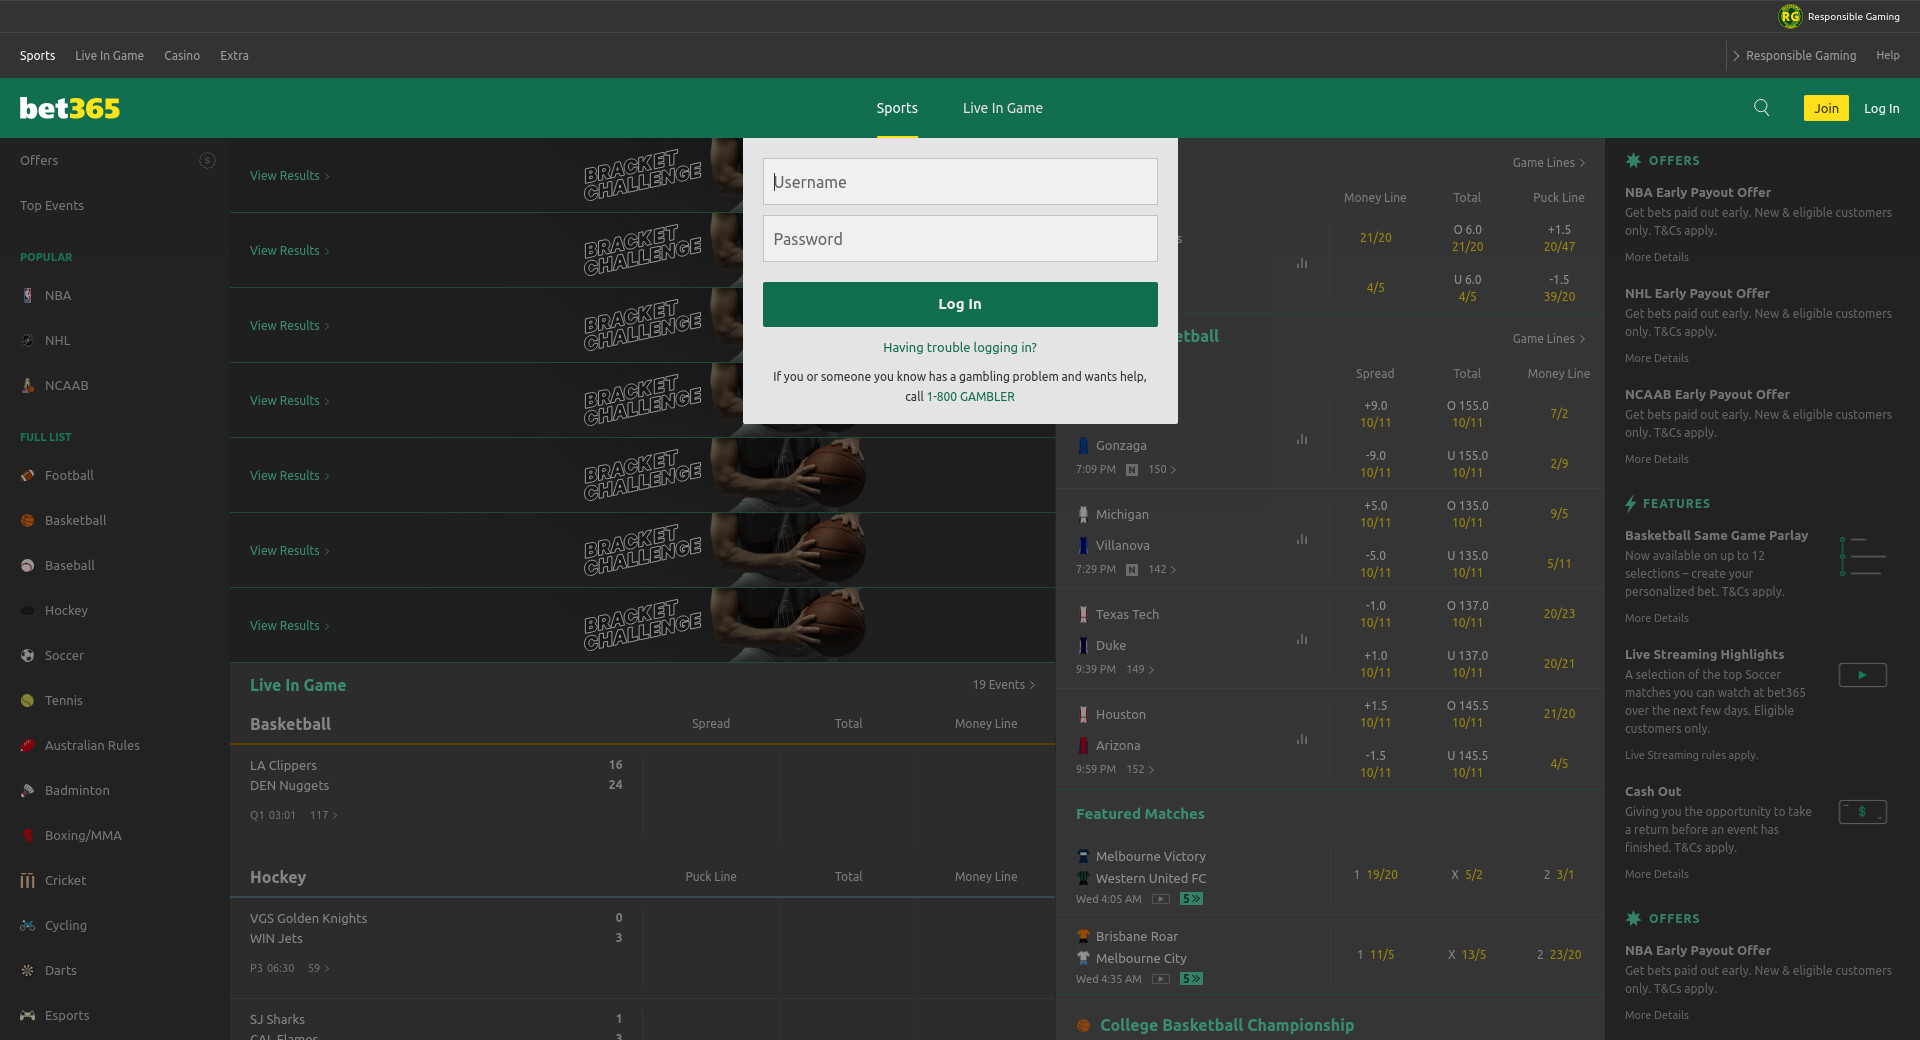Screen dimensions: 1920x1040
Task: Switch to the Live In Game header tab
Action: tap(1002, 108)
